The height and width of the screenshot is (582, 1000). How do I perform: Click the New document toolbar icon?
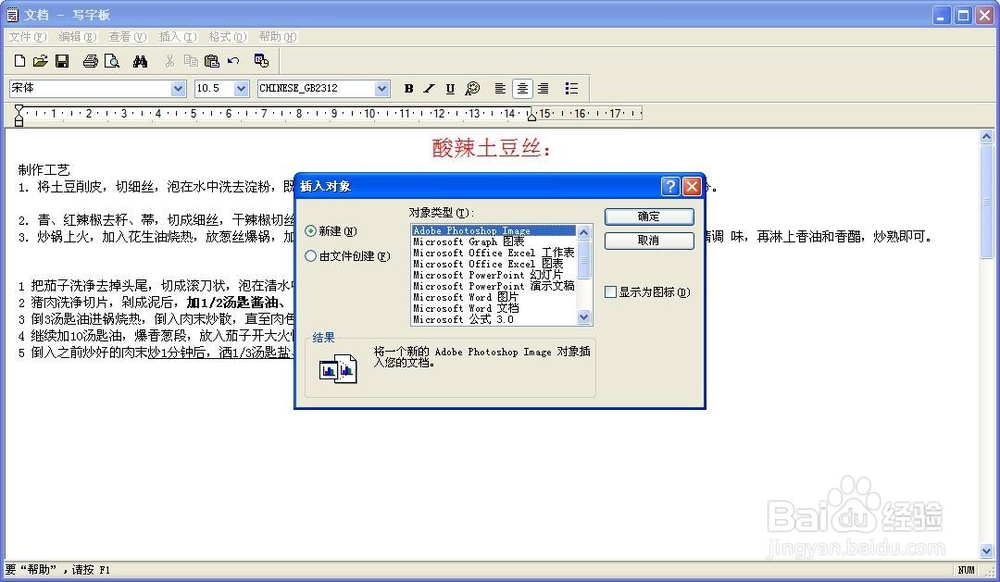tap(20, 61)
